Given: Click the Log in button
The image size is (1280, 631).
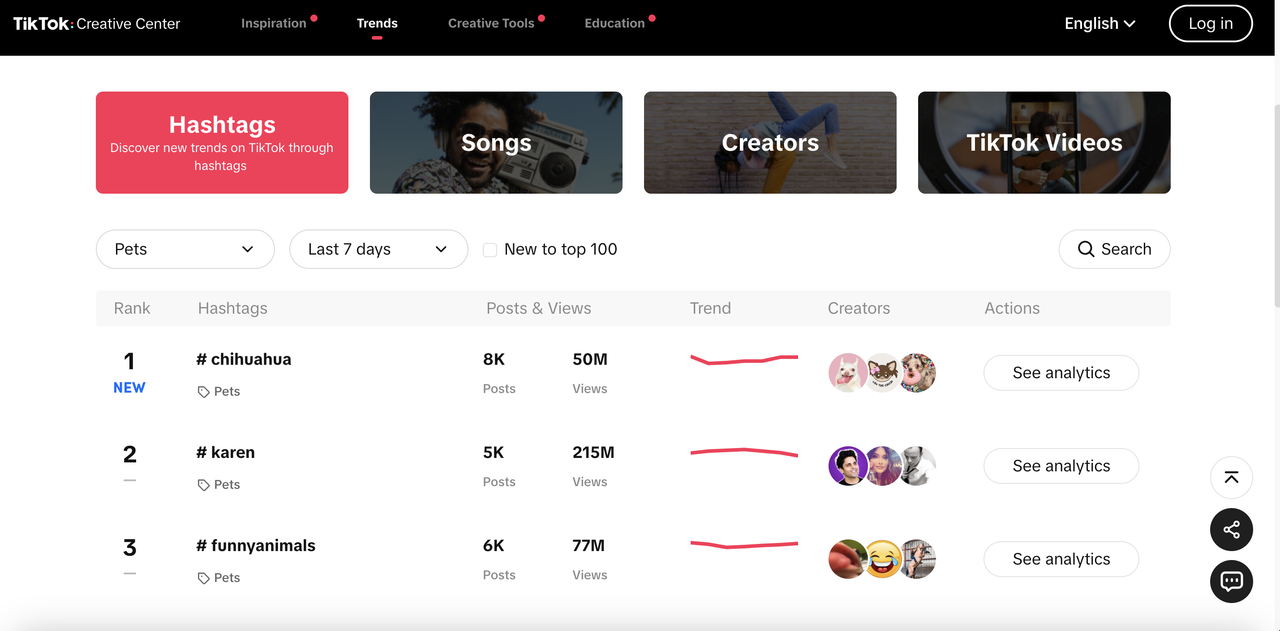Looking at the screenshot, I should tap(1210, 23).
